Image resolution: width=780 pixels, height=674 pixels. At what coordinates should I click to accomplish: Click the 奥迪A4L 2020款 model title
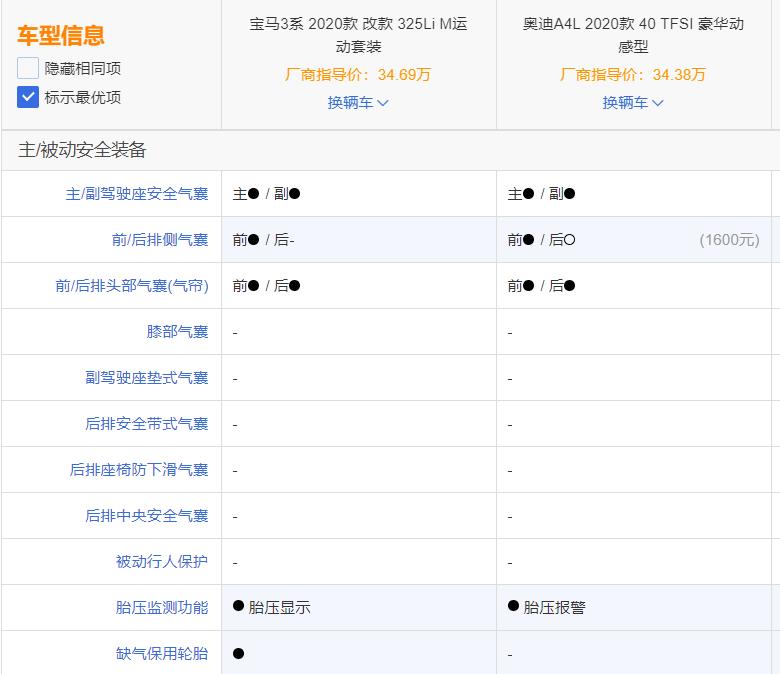(633, 35)
